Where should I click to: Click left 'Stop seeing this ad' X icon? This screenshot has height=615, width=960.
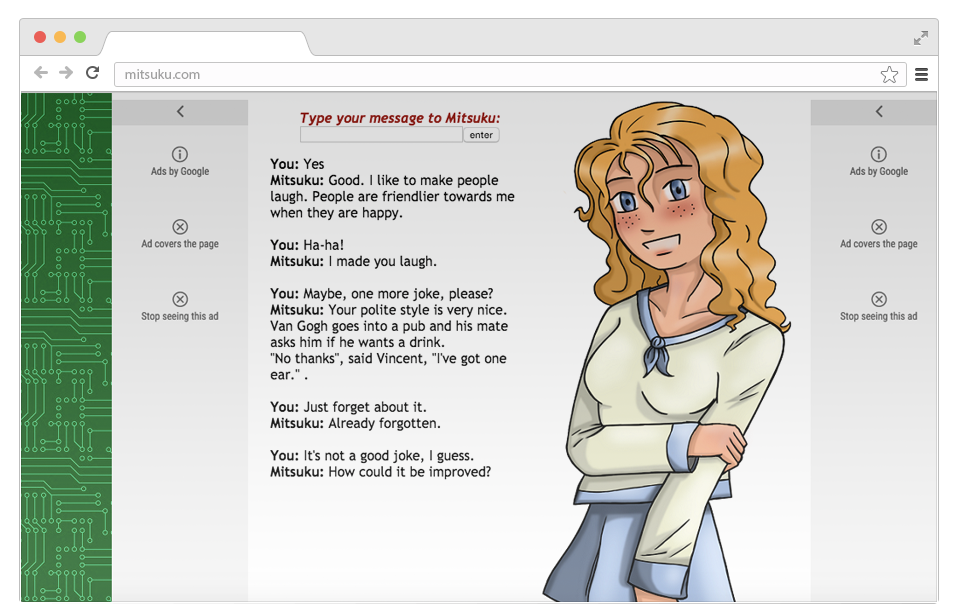(180, 299)
